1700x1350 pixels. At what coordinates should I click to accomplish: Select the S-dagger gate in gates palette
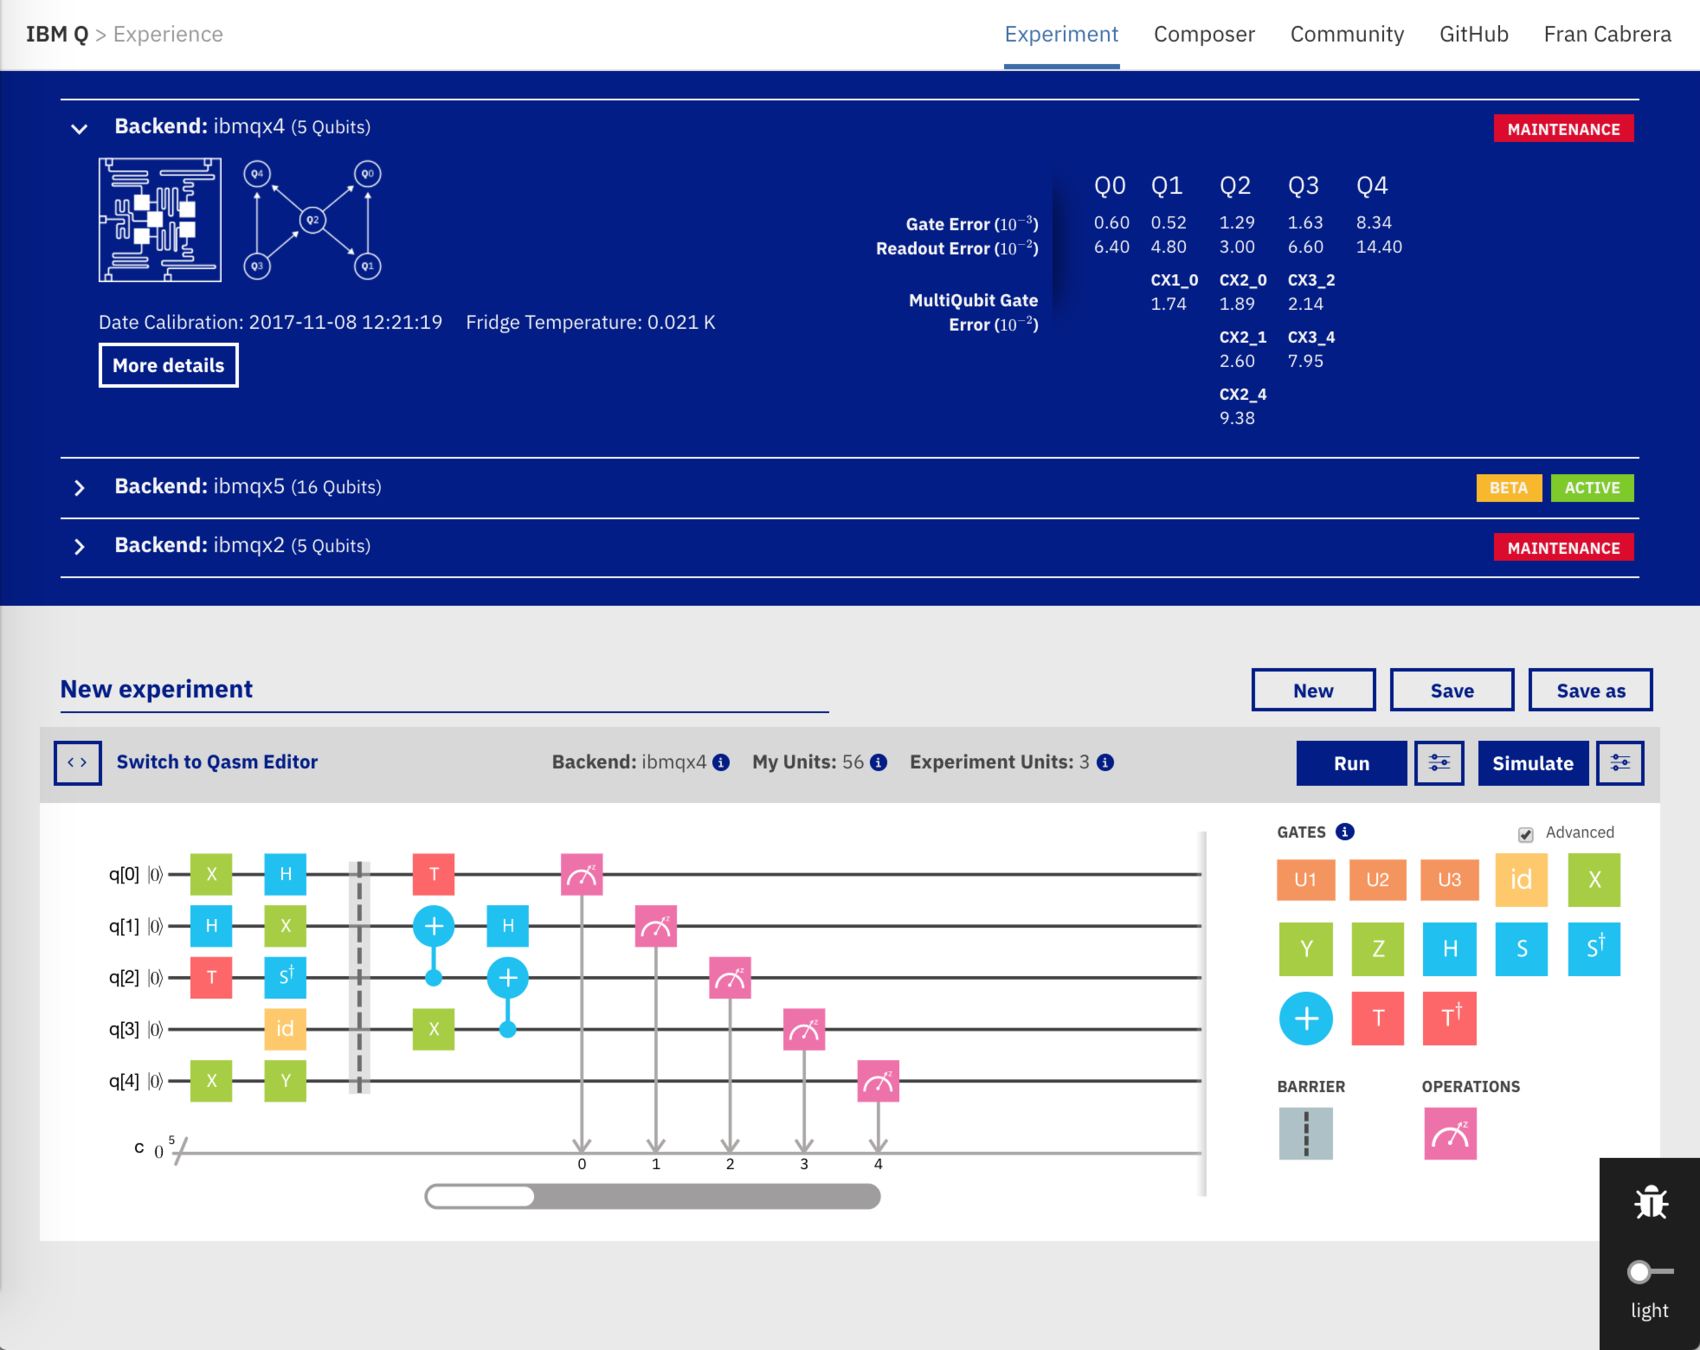click(1594, 949)
